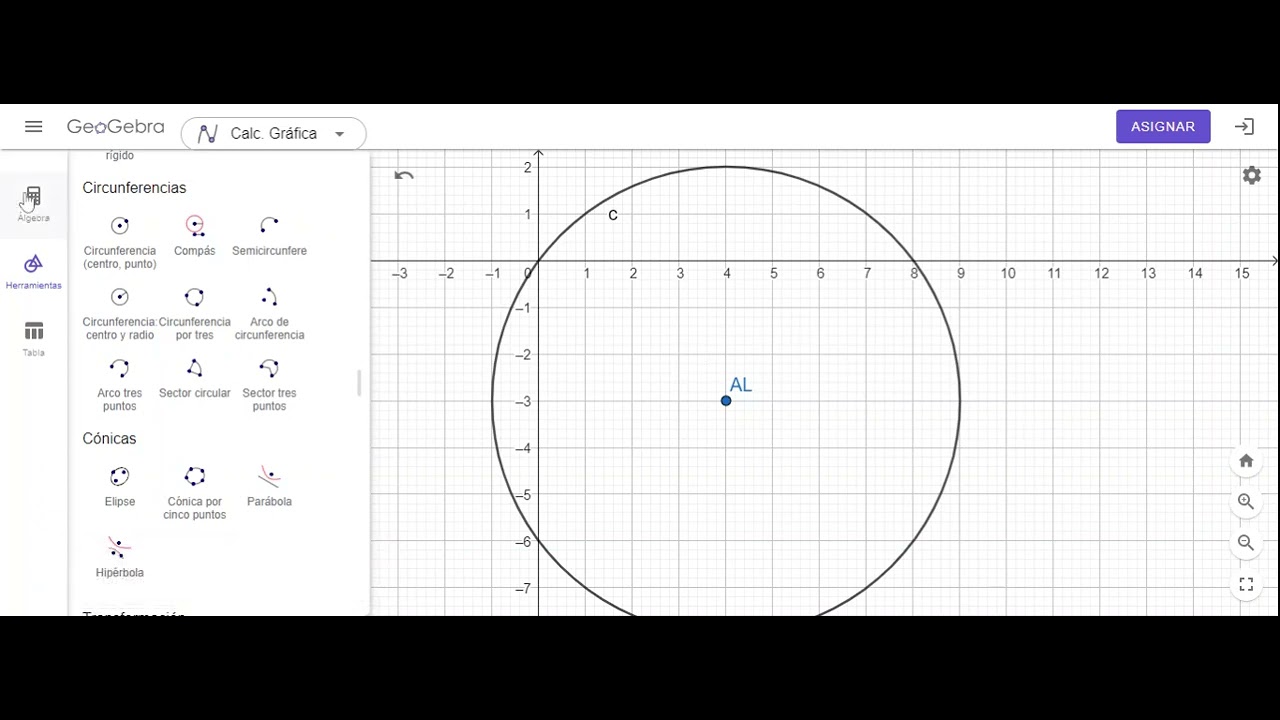Select Circunferencia (centro, punto) tool
Image resolution: width=1280 pixels, height=720 pixels.
click(120, 242)
